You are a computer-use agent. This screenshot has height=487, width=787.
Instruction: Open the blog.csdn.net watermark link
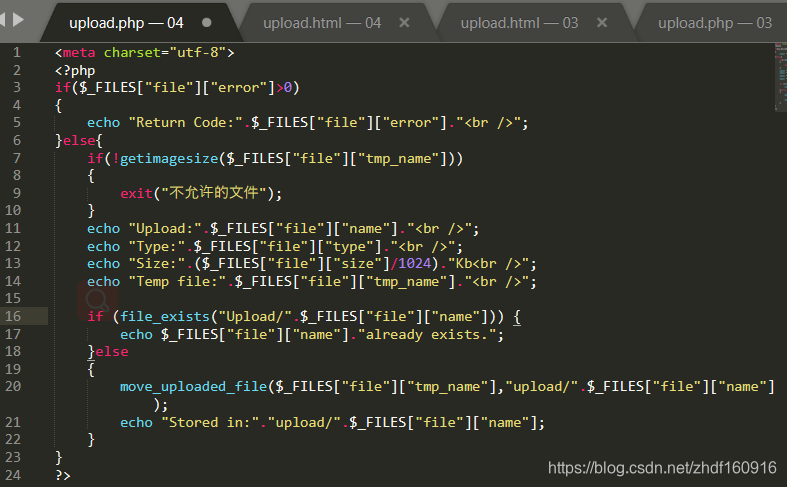pos(662,468)
